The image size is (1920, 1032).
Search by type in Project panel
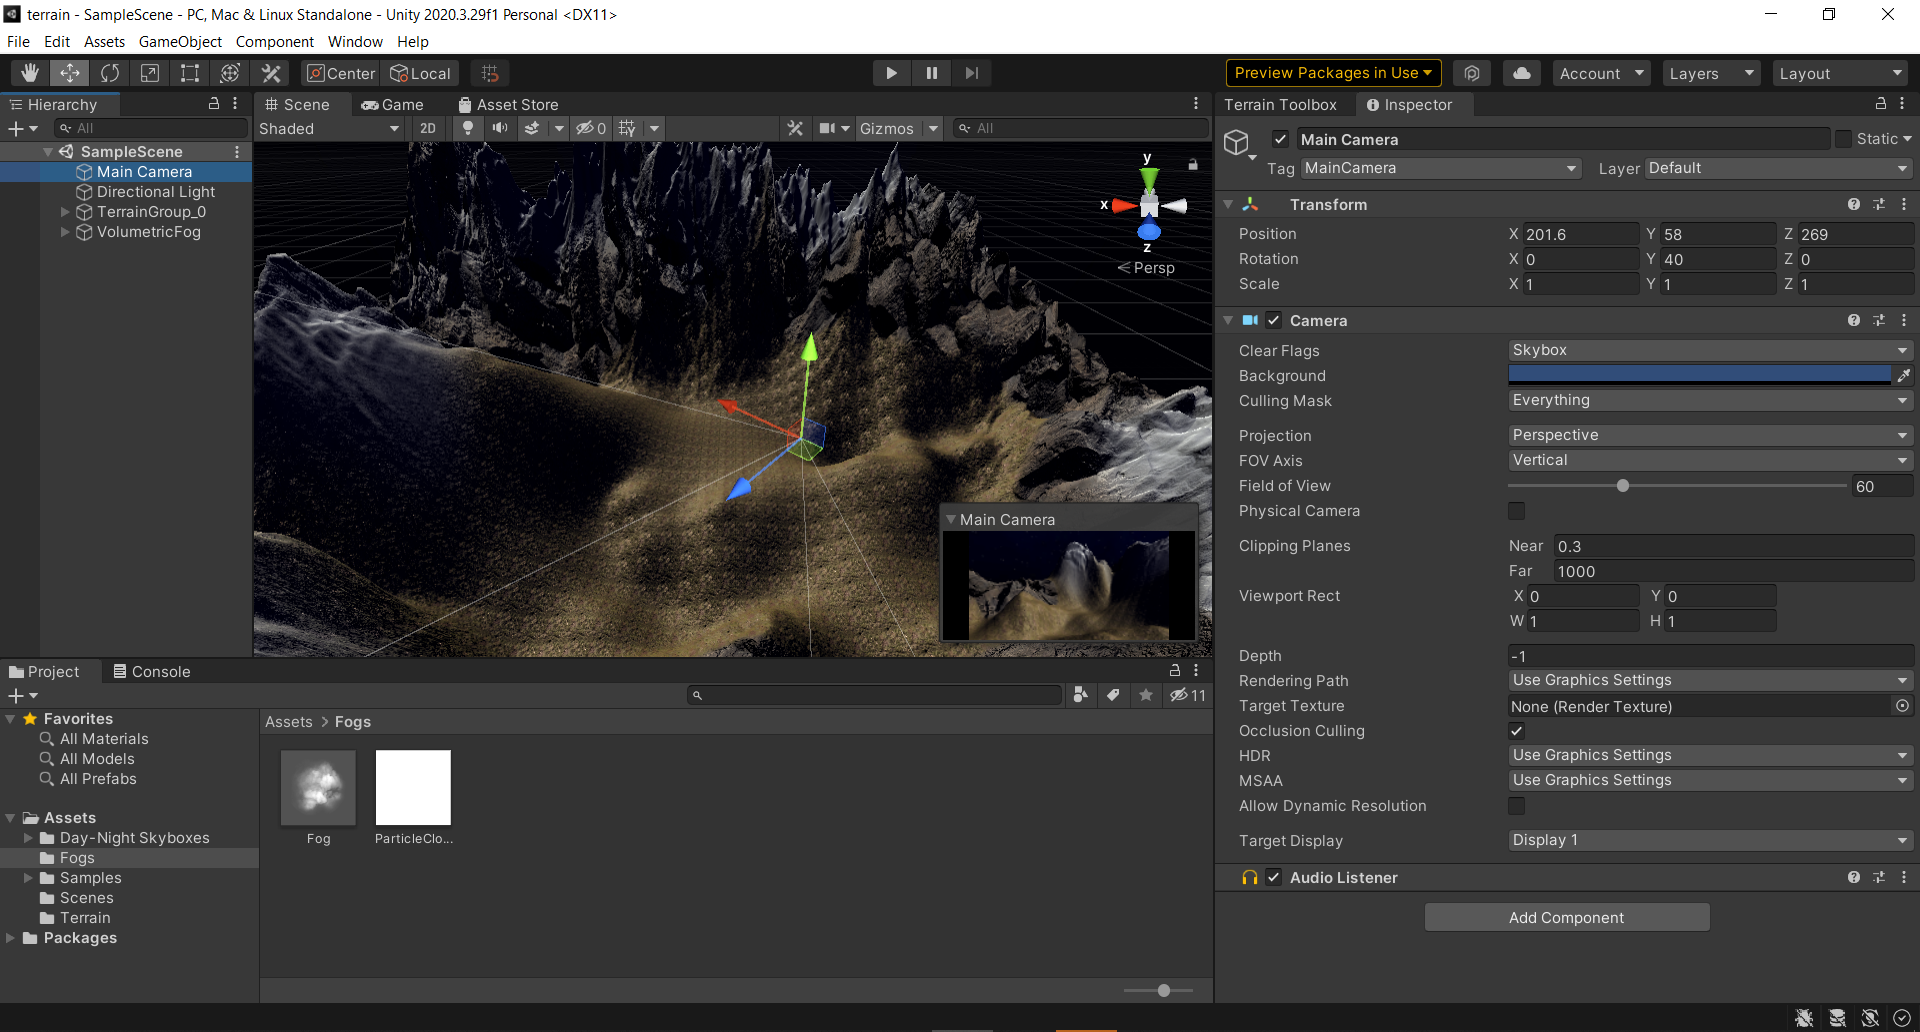(x=1080, y=695)
